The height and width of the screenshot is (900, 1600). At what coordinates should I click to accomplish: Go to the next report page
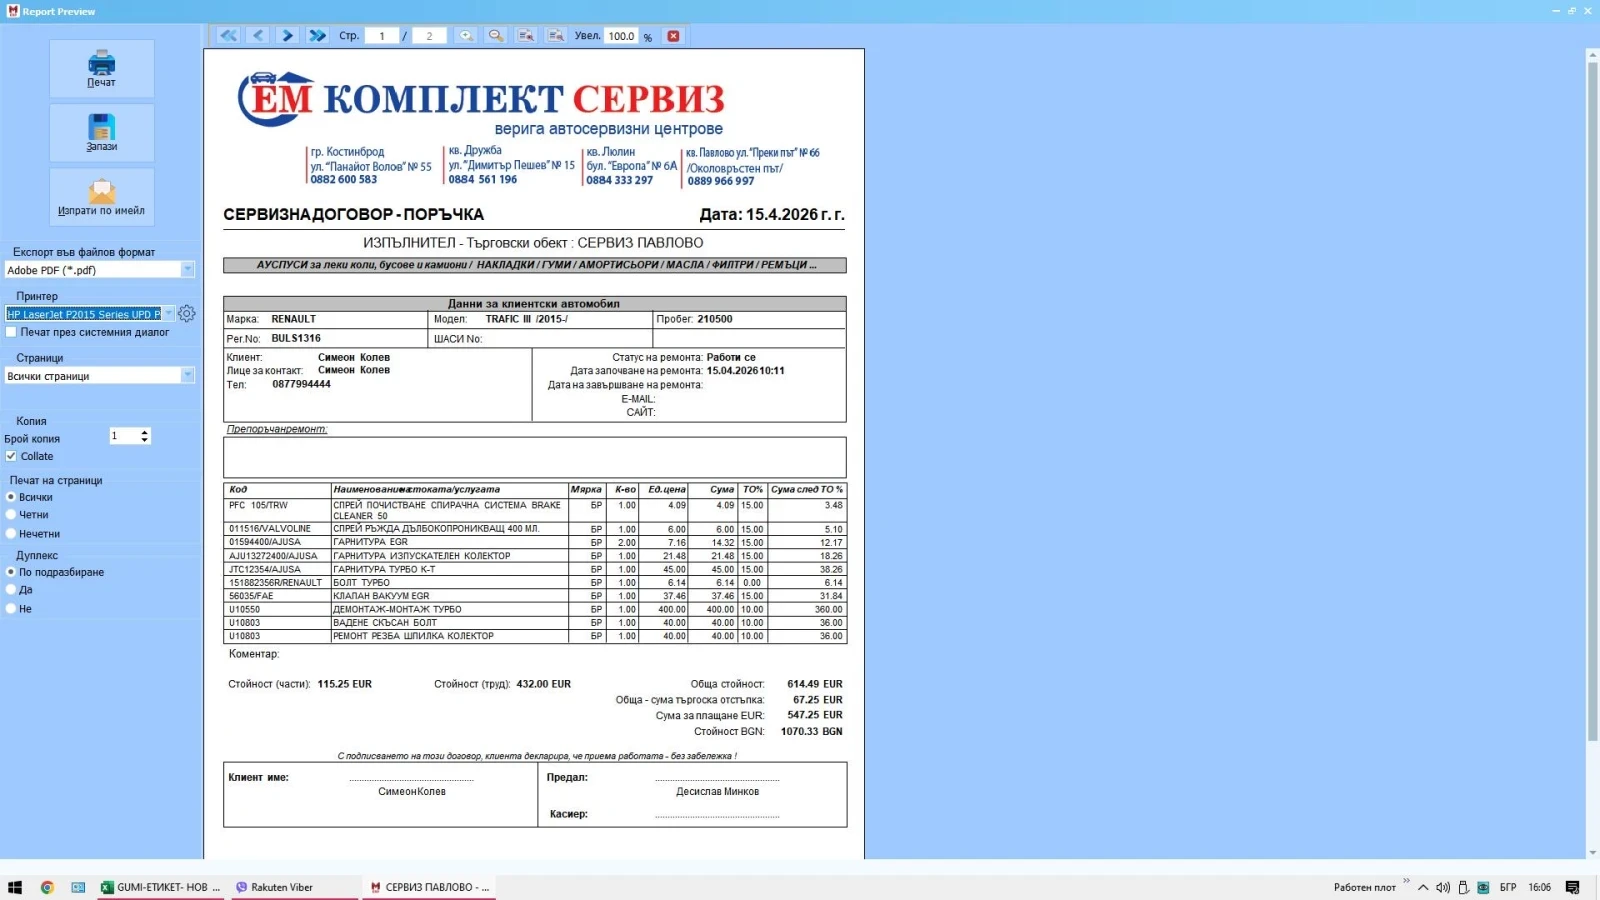click(288, 35)
